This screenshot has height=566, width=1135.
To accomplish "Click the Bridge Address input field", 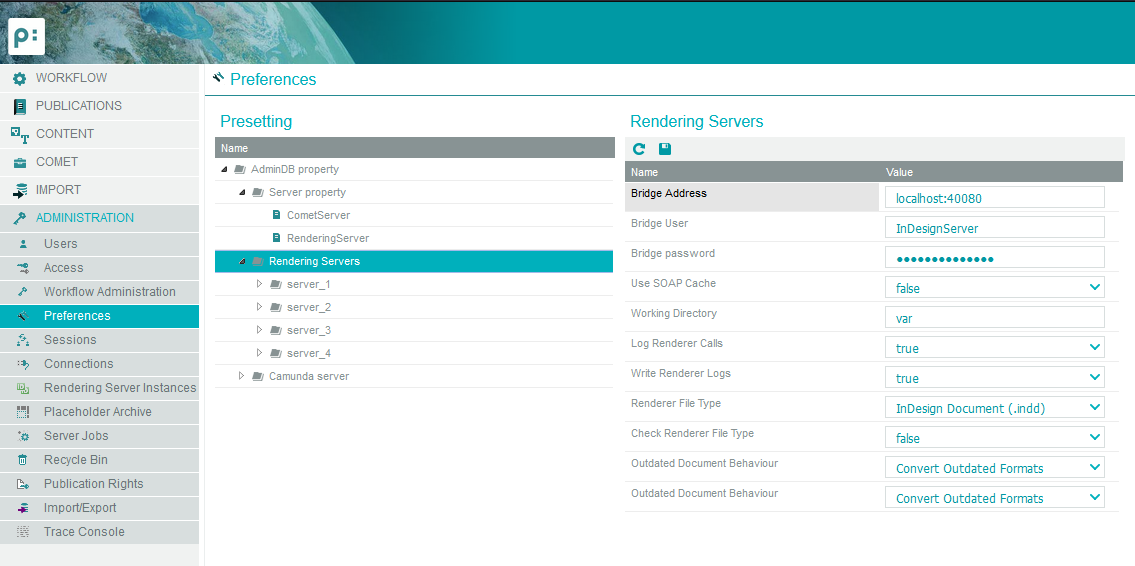I will click(994, 198).
